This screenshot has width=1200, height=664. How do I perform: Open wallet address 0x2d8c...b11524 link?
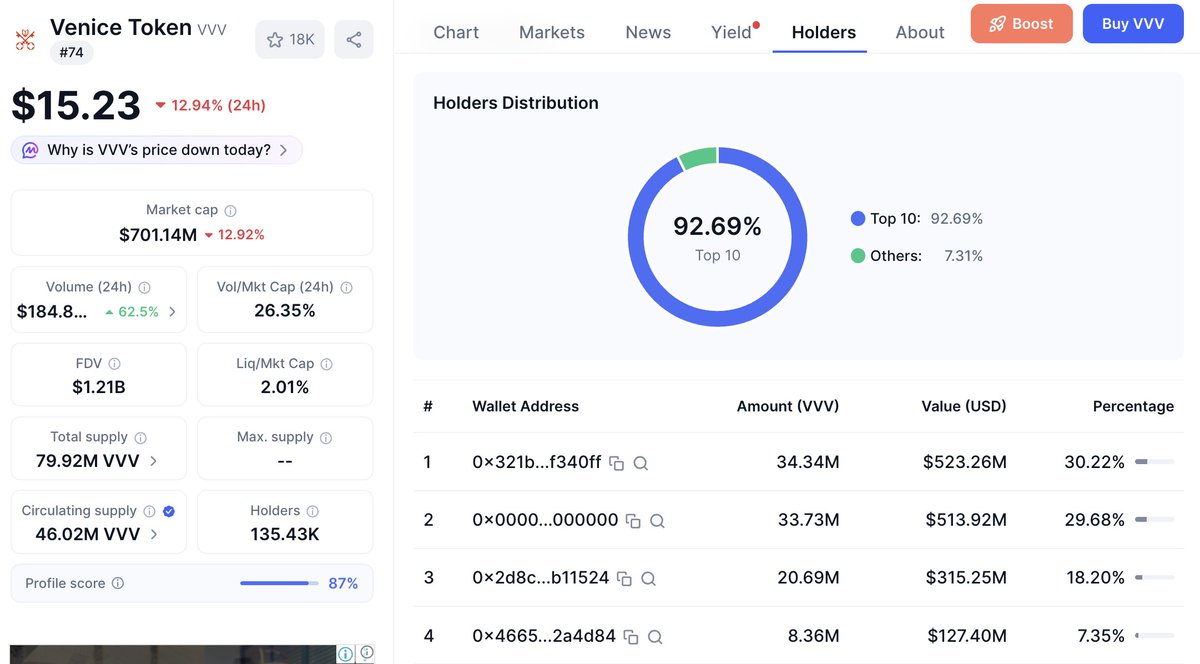click(541, 577)
